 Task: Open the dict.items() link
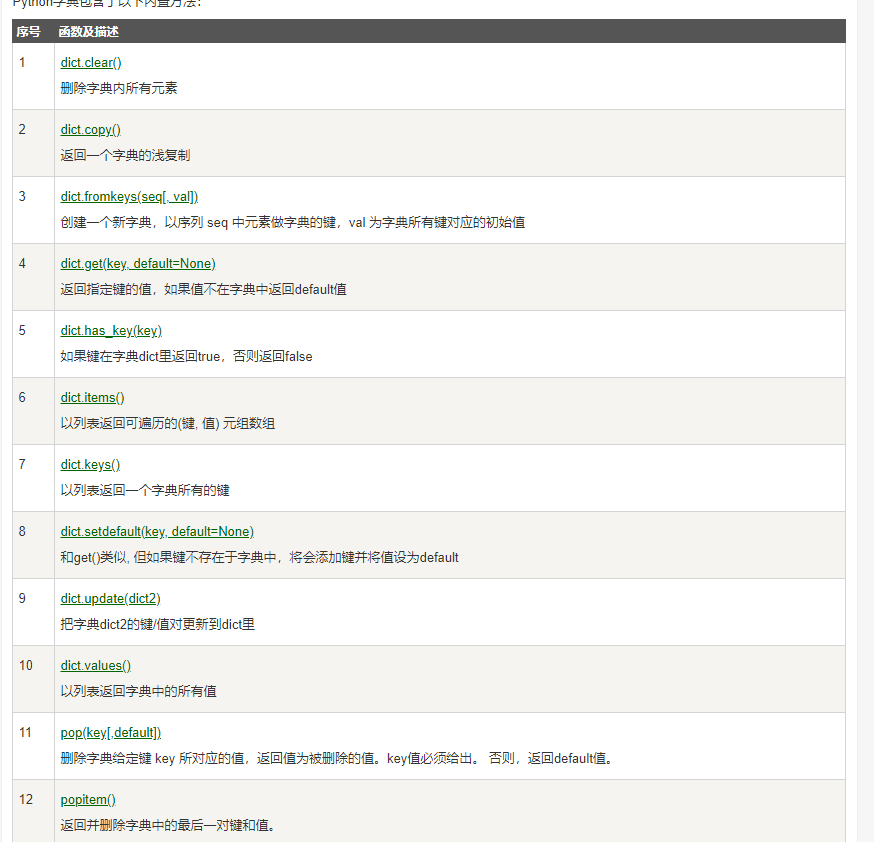[93, 397]
